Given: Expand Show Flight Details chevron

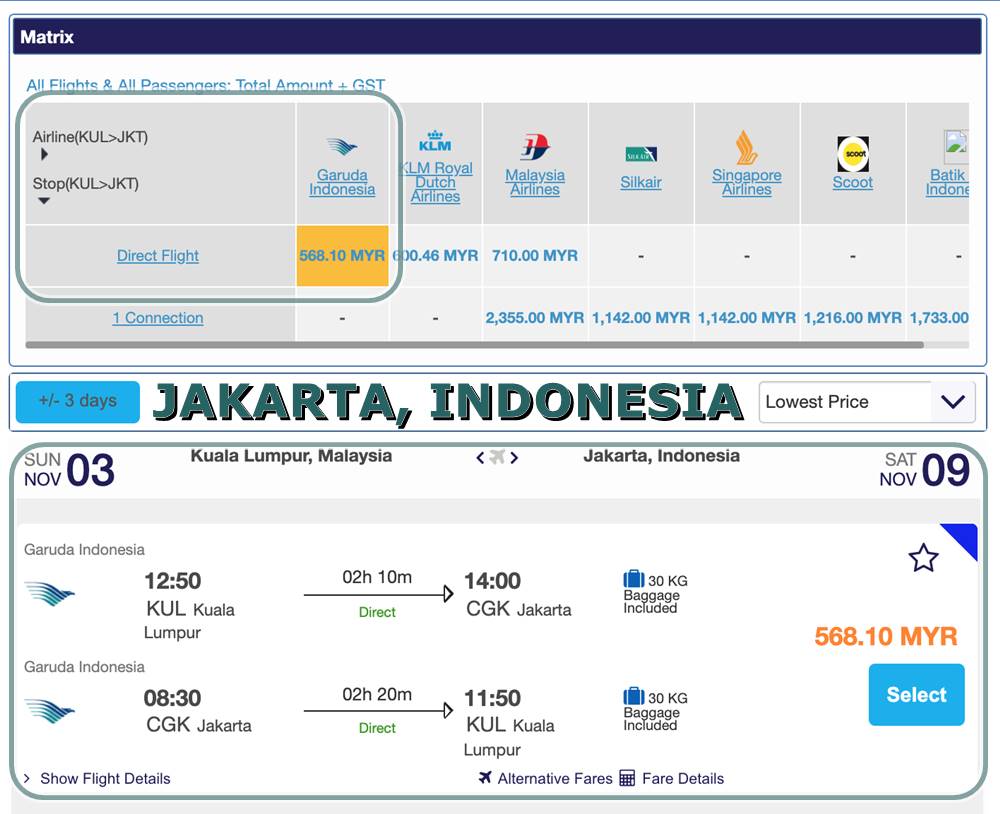Looking at the screenshot, I should pos(27,778).
